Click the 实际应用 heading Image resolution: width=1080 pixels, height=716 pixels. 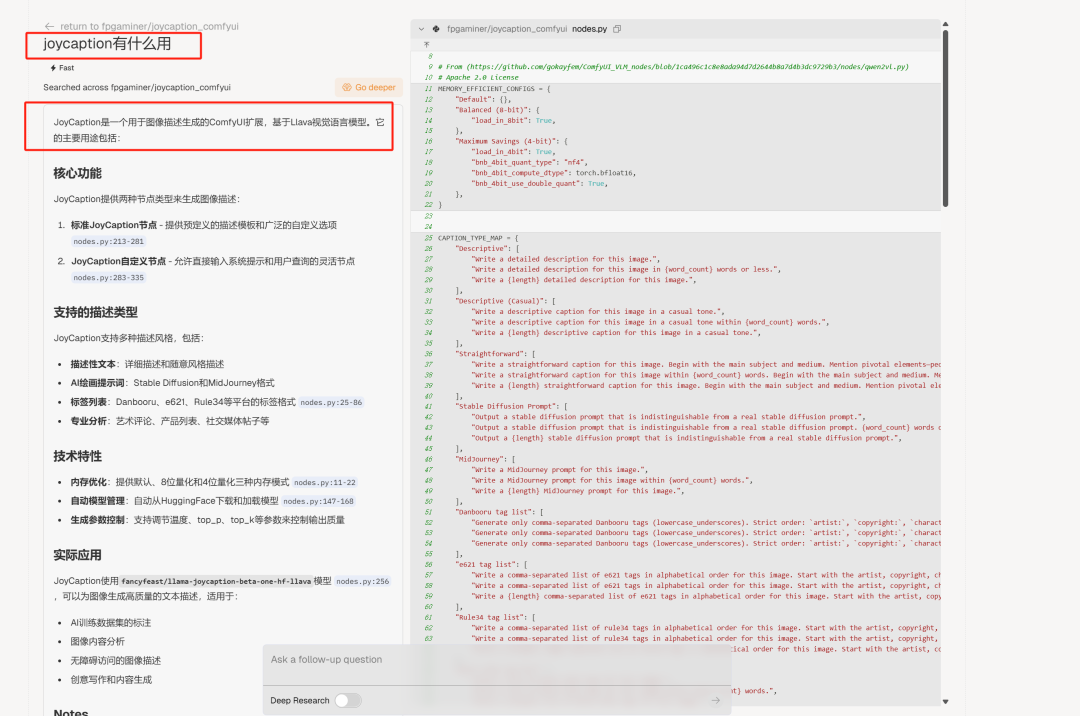(78, 556)
